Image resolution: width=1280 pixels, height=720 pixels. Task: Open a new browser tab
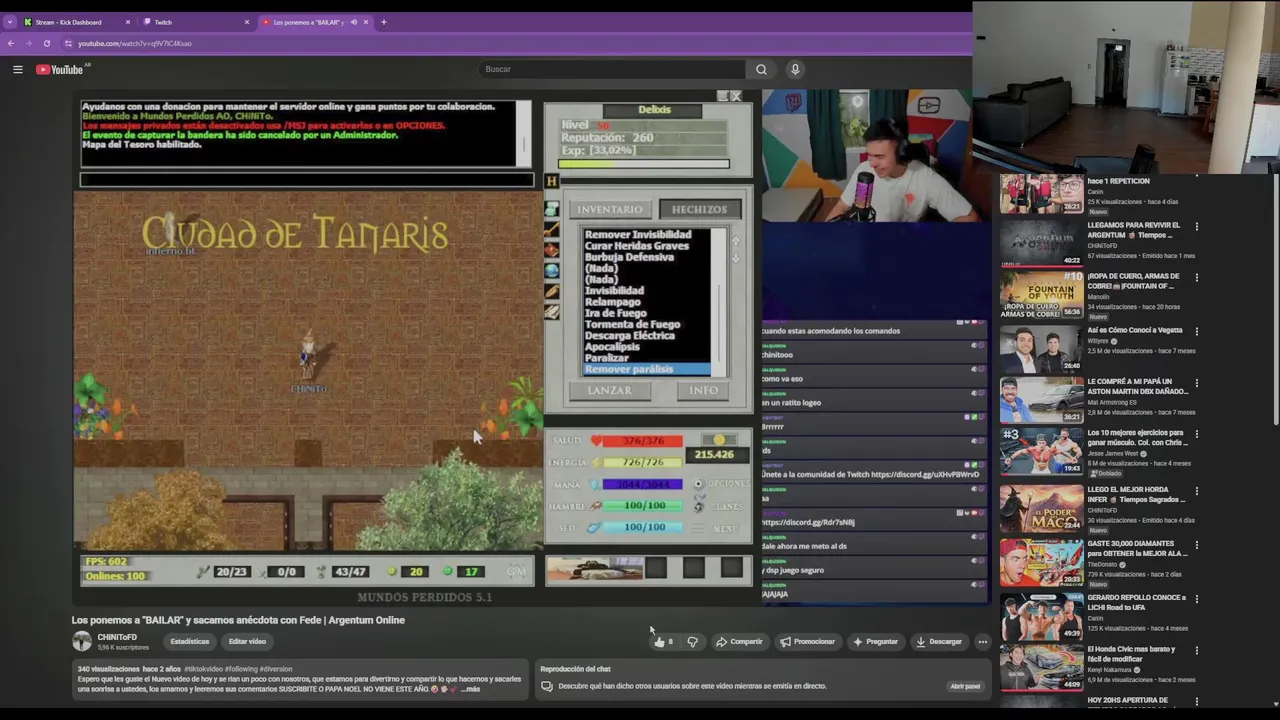click(383, 22)
